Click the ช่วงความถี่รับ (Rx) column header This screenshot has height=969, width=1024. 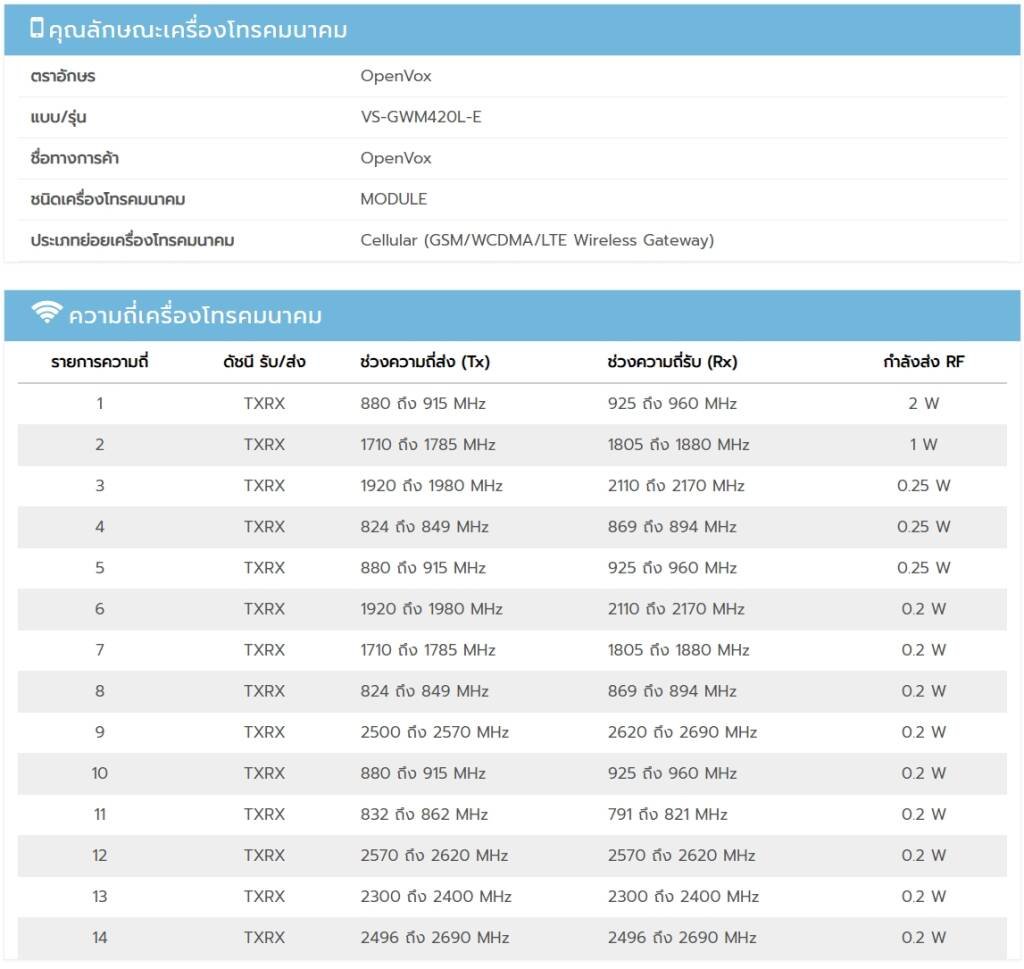tap(672, 362)
